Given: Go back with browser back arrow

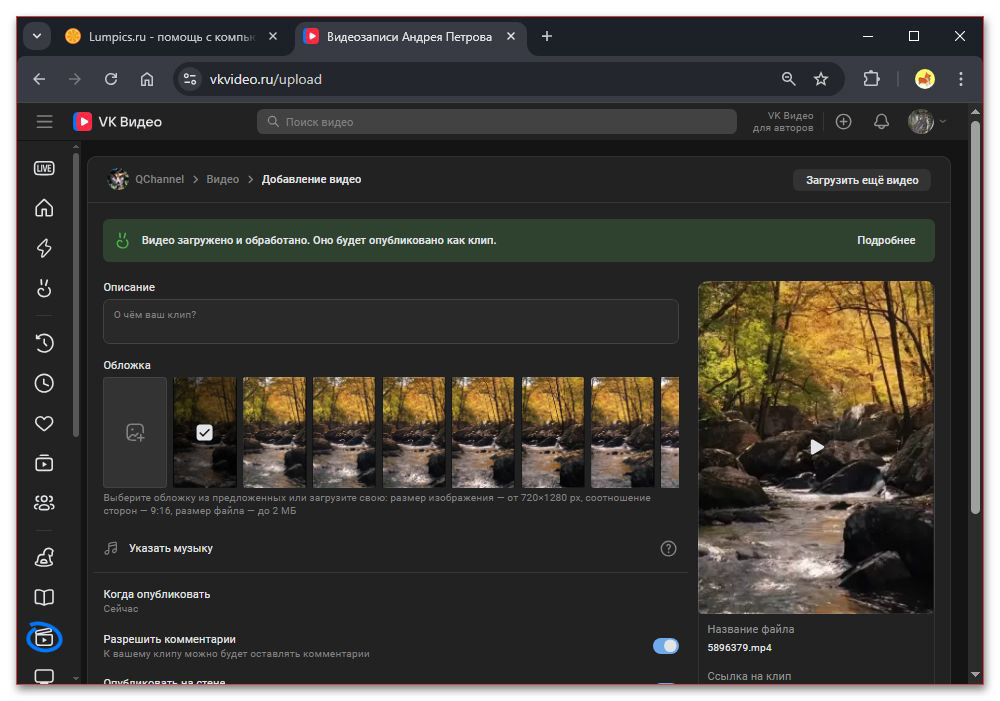Looking at the screenshot, I should coord(40,79).
